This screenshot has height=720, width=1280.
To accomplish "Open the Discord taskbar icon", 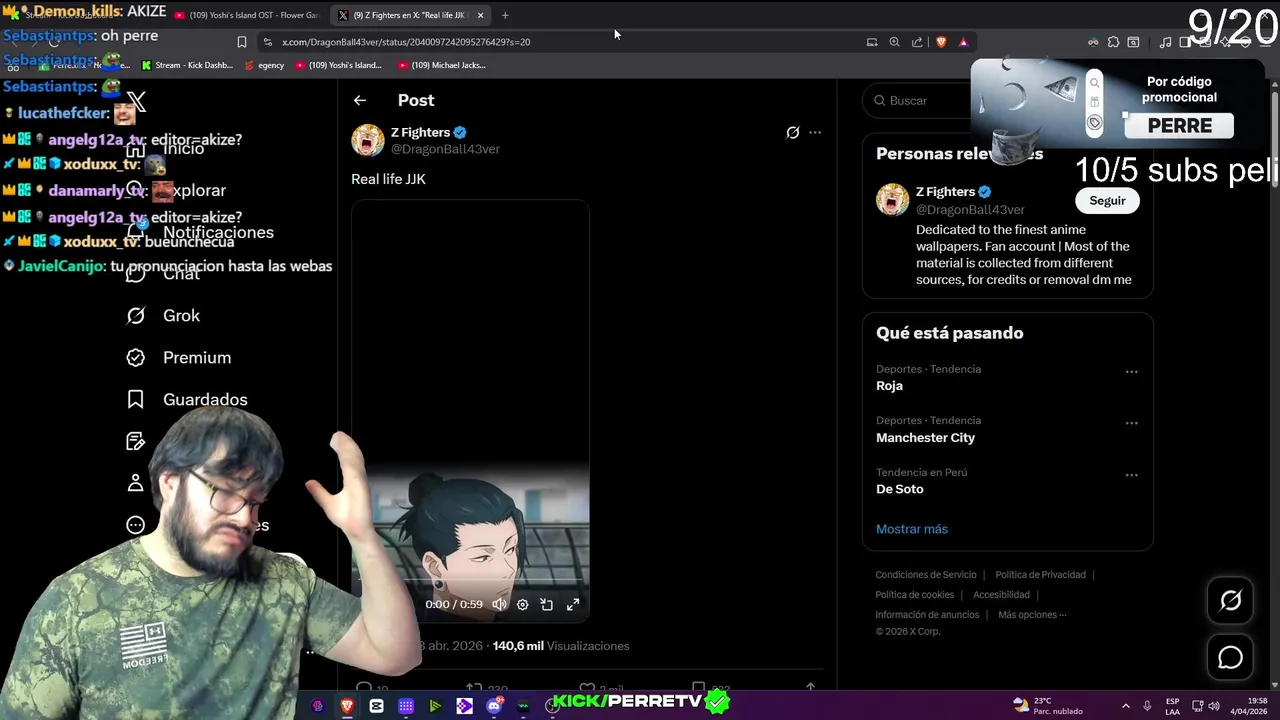I will pos(494,706).
